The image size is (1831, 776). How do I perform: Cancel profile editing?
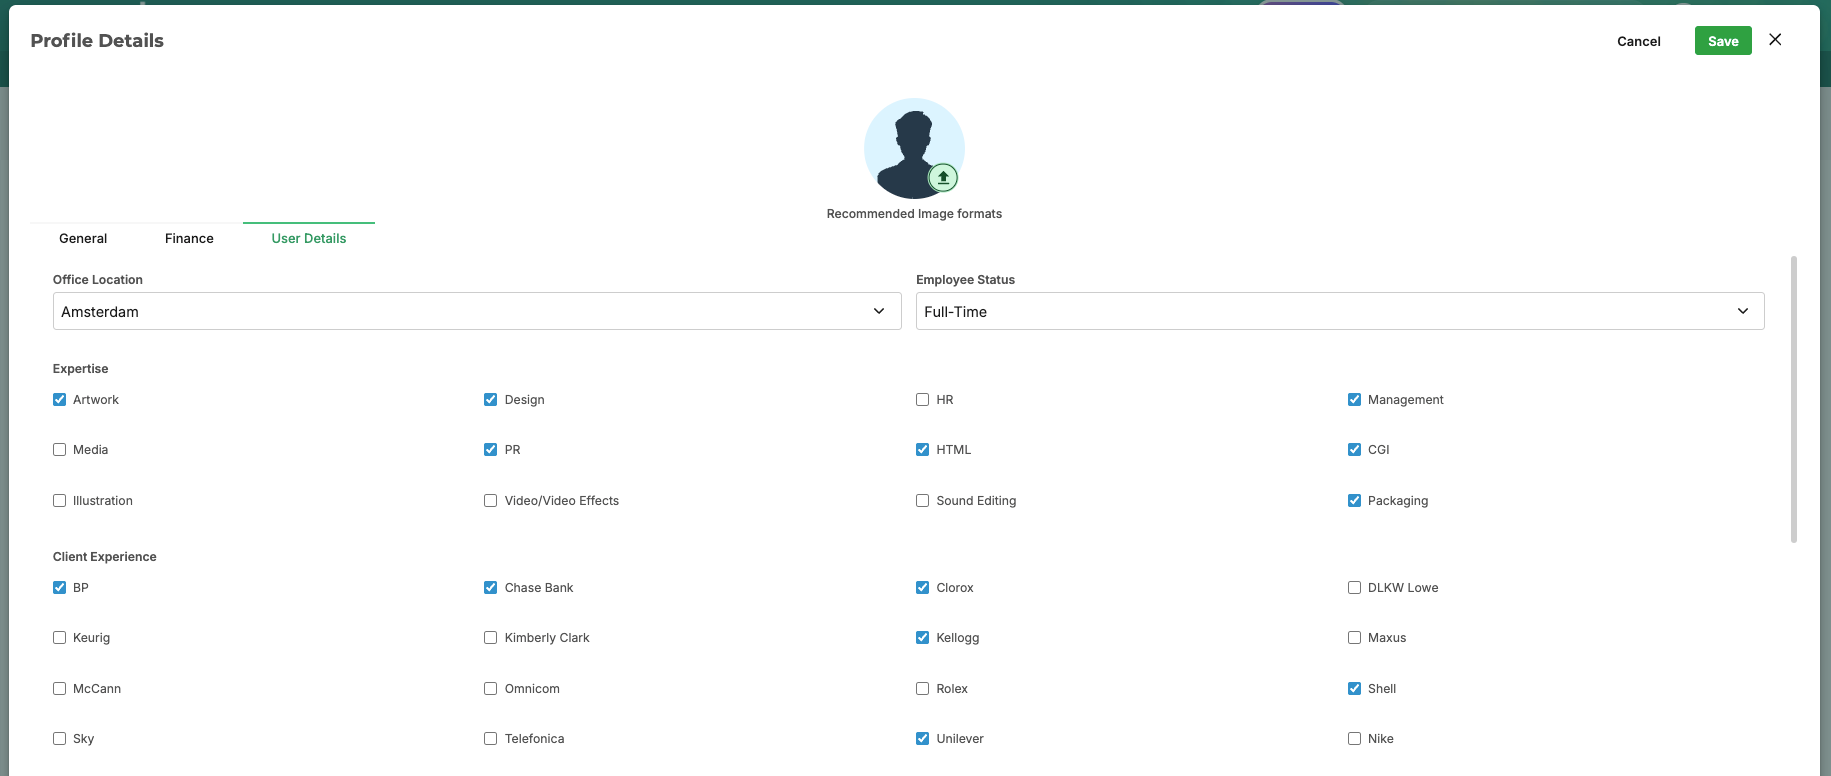[1639, 41]
